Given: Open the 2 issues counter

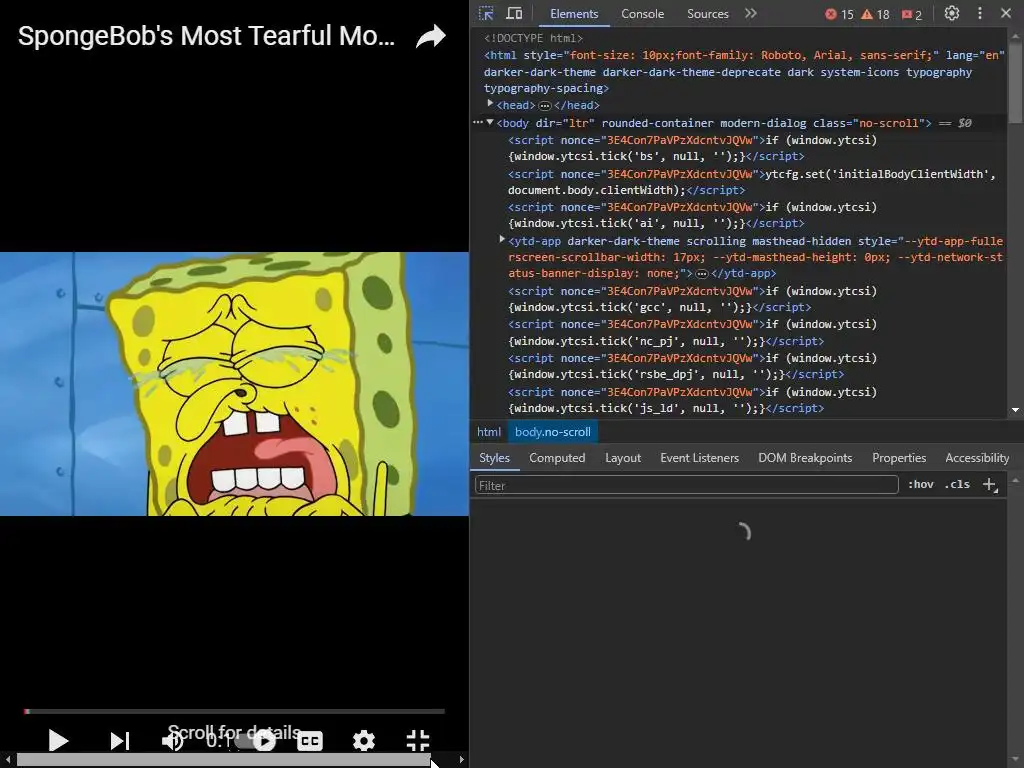Looking at the screenshot, I should click(x=912, y=14).
